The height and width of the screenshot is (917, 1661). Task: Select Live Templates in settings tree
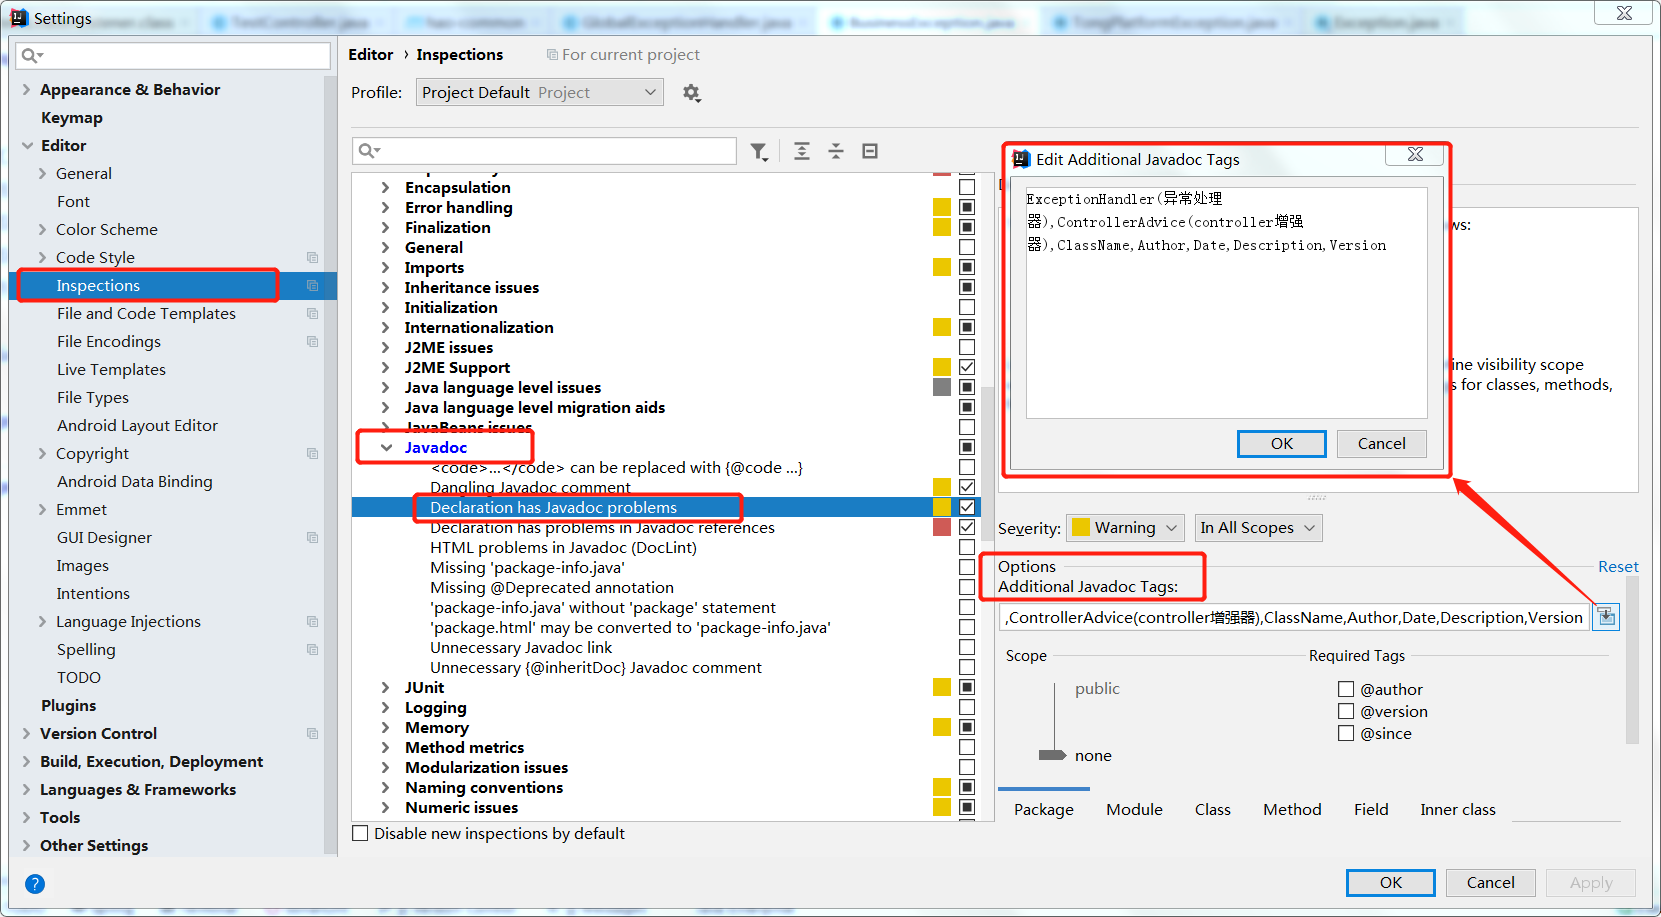click(x=111, y=369)
